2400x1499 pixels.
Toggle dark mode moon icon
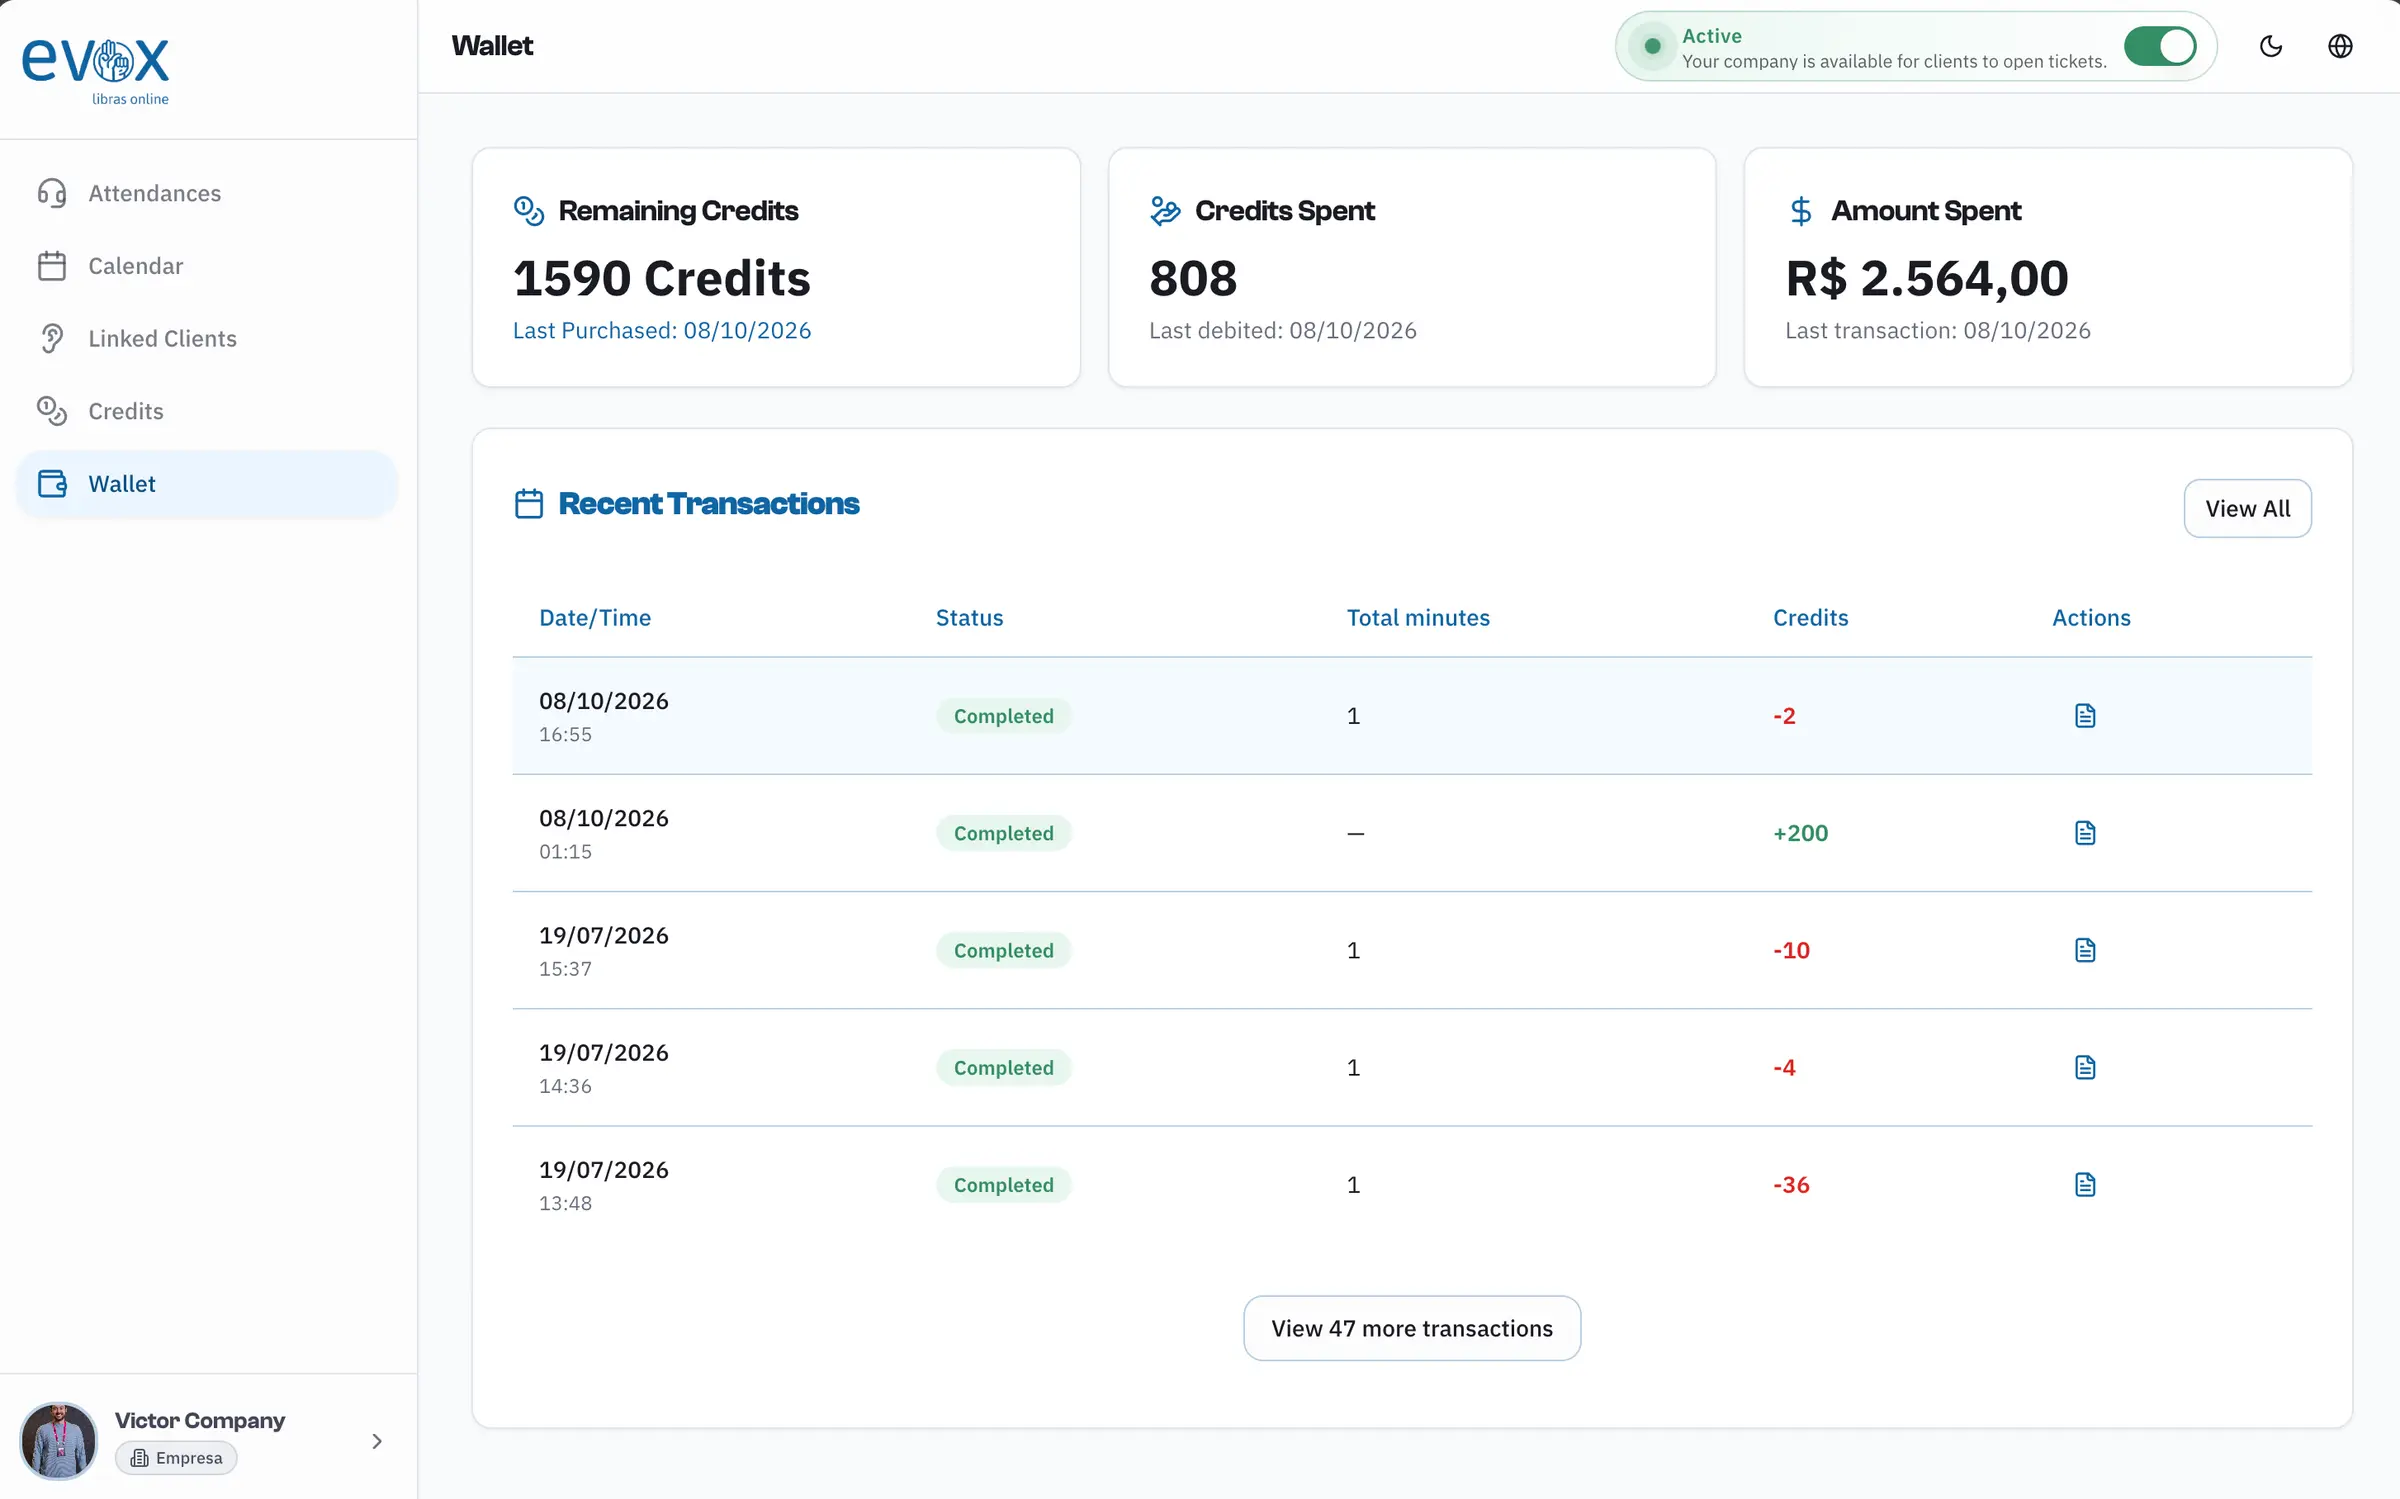(x=2271, y=46)
